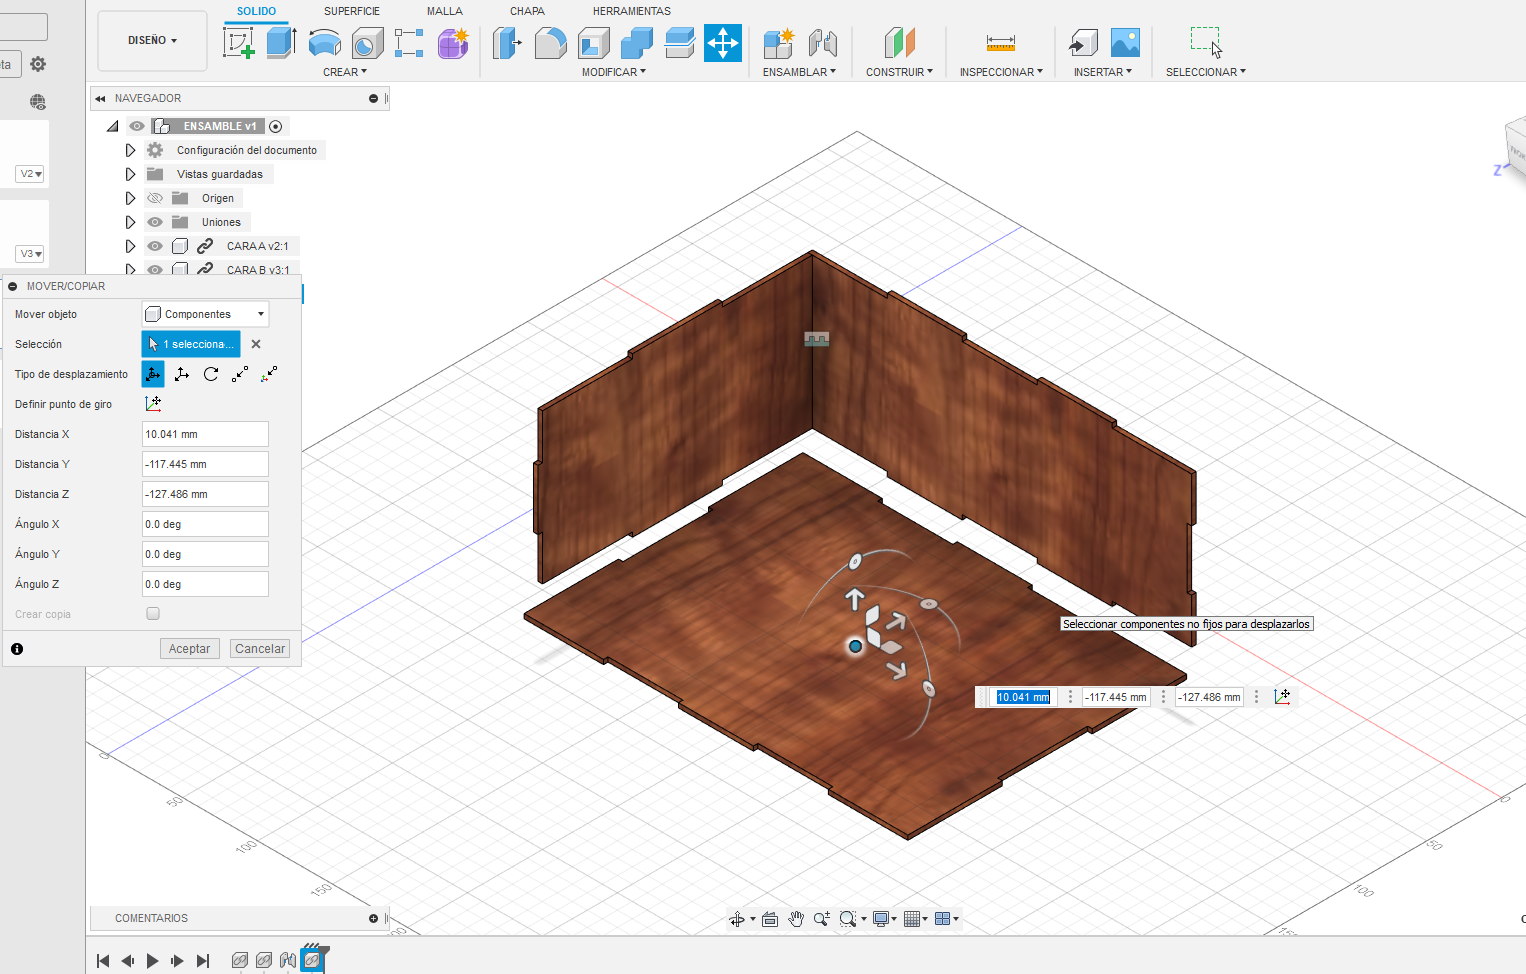Image resolution: width=1526 pixels, height=974 pixels.
Task: Select the Joint tool in ENSAMBLAR
Action: coord(822,43)
